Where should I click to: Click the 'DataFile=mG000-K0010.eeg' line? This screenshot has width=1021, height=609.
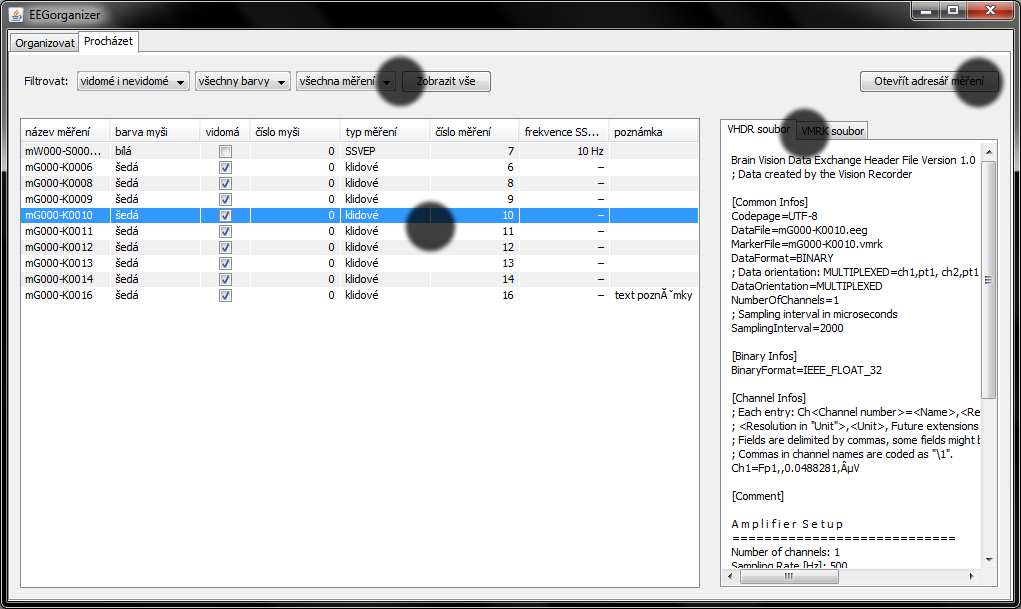point(799,230)
